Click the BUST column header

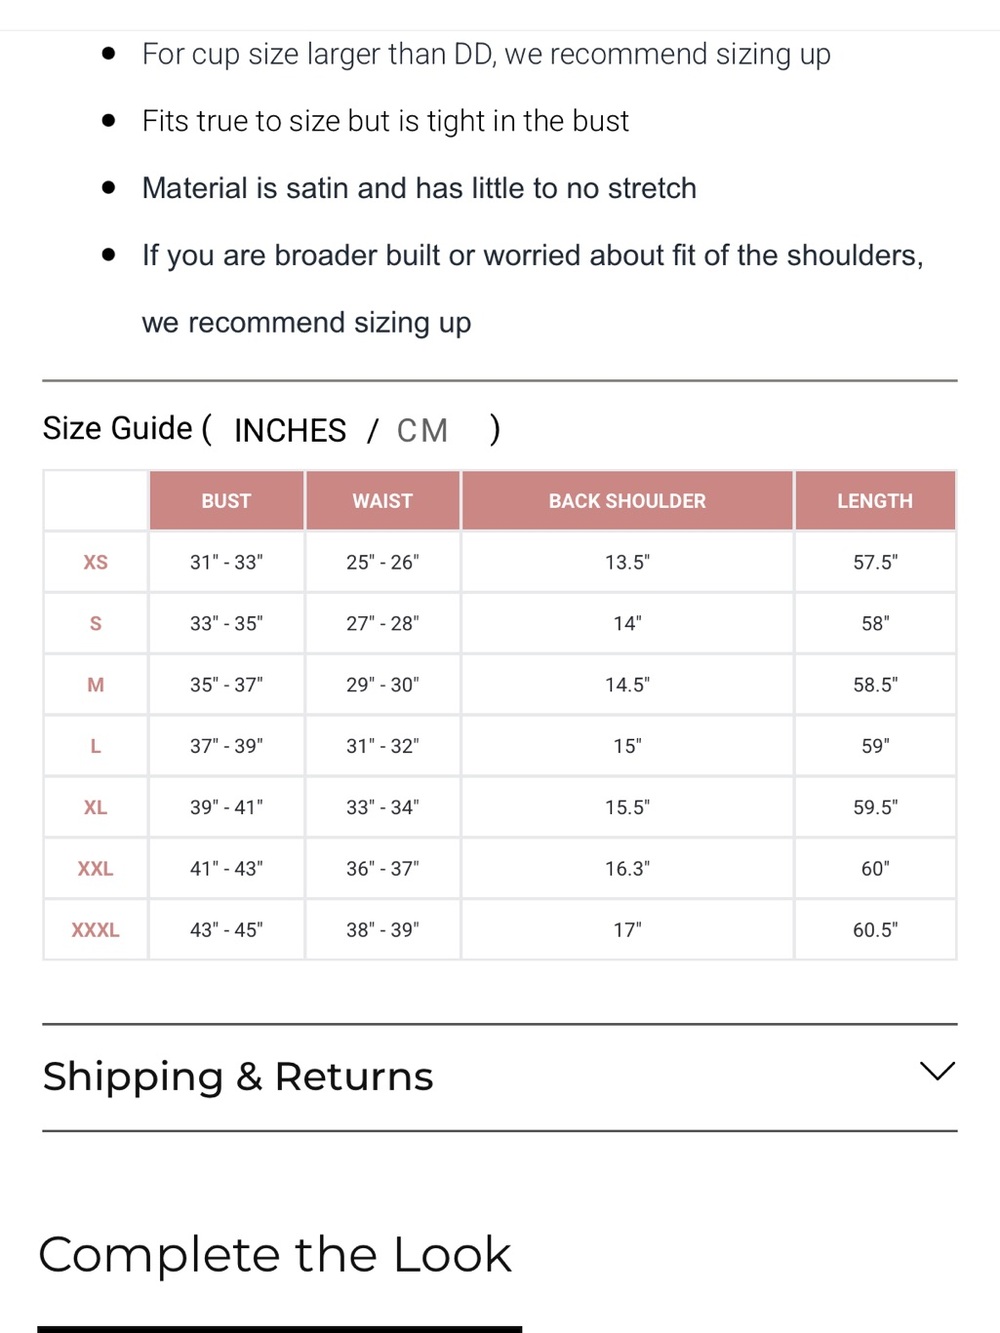[226, 501]
